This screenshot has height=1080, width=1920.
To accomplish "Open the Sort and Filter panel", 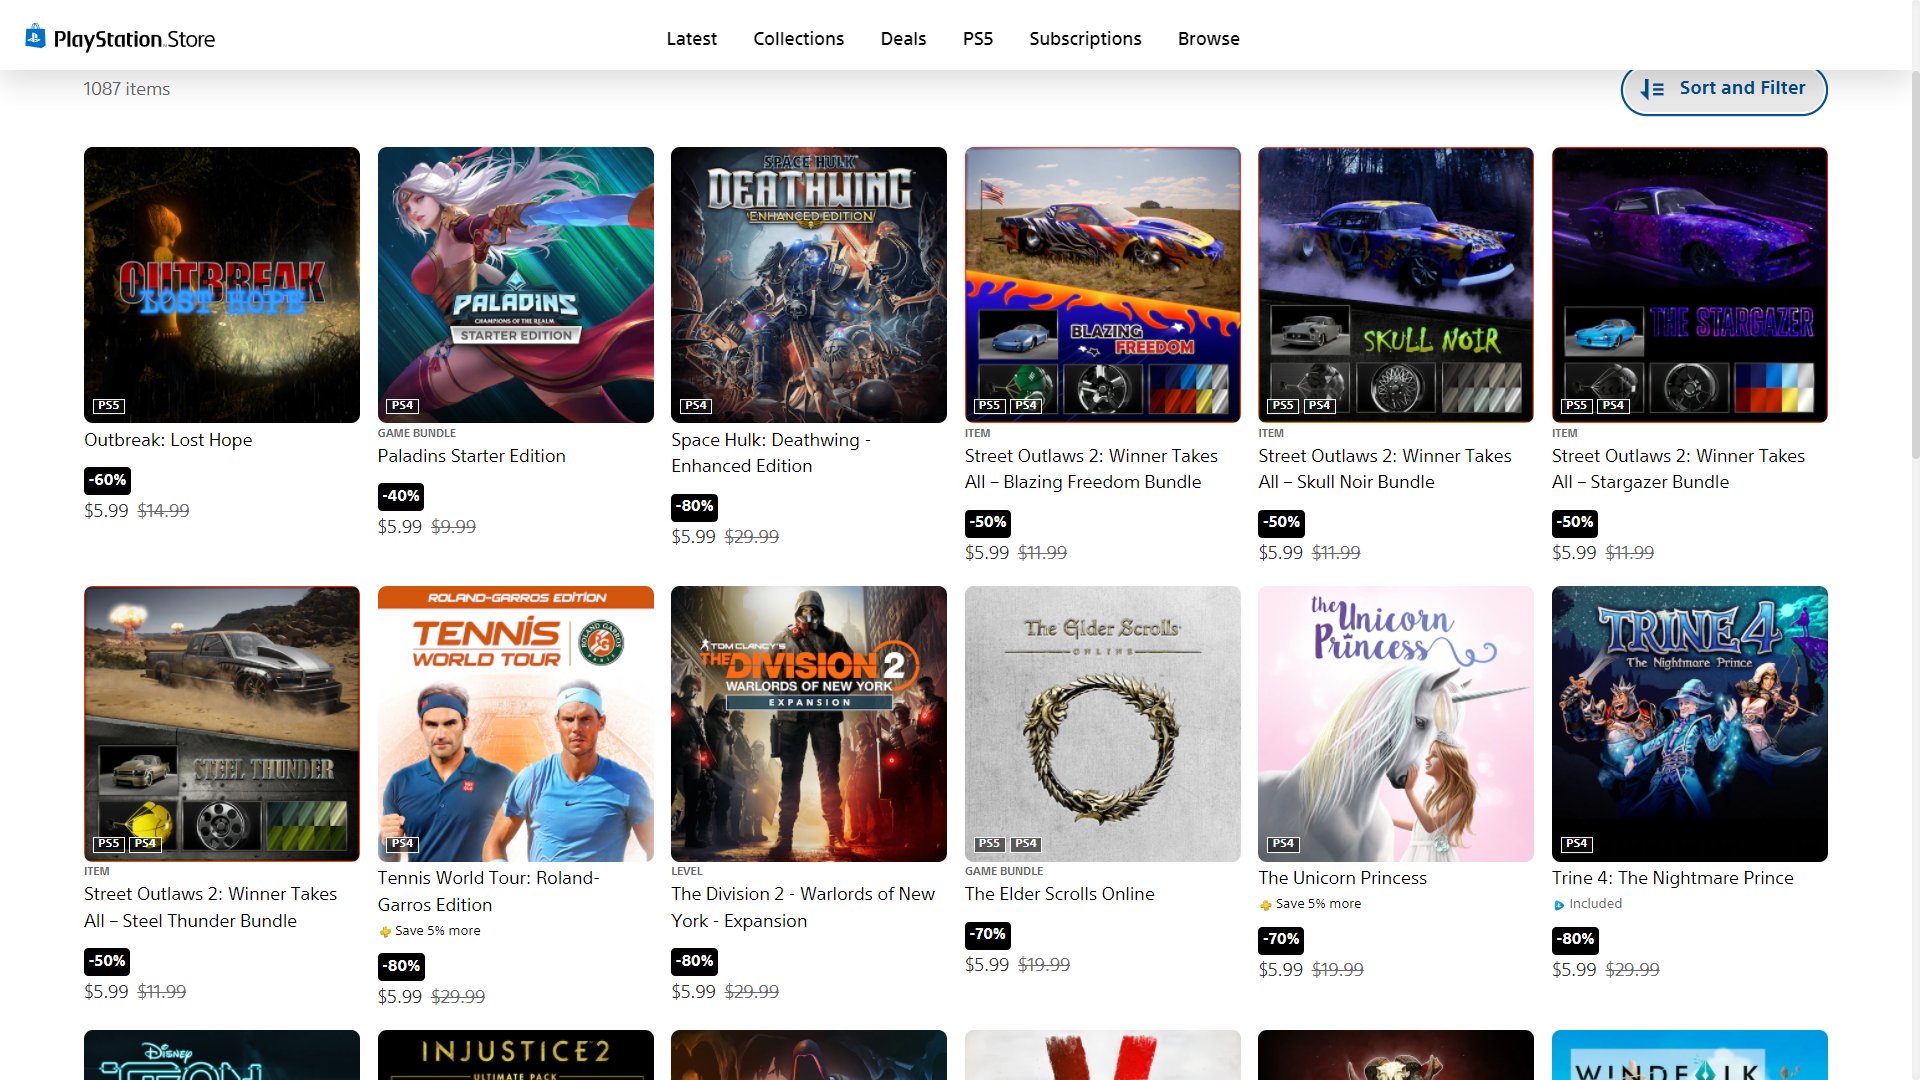I will pyautogui.click(x=1723, y=89).
